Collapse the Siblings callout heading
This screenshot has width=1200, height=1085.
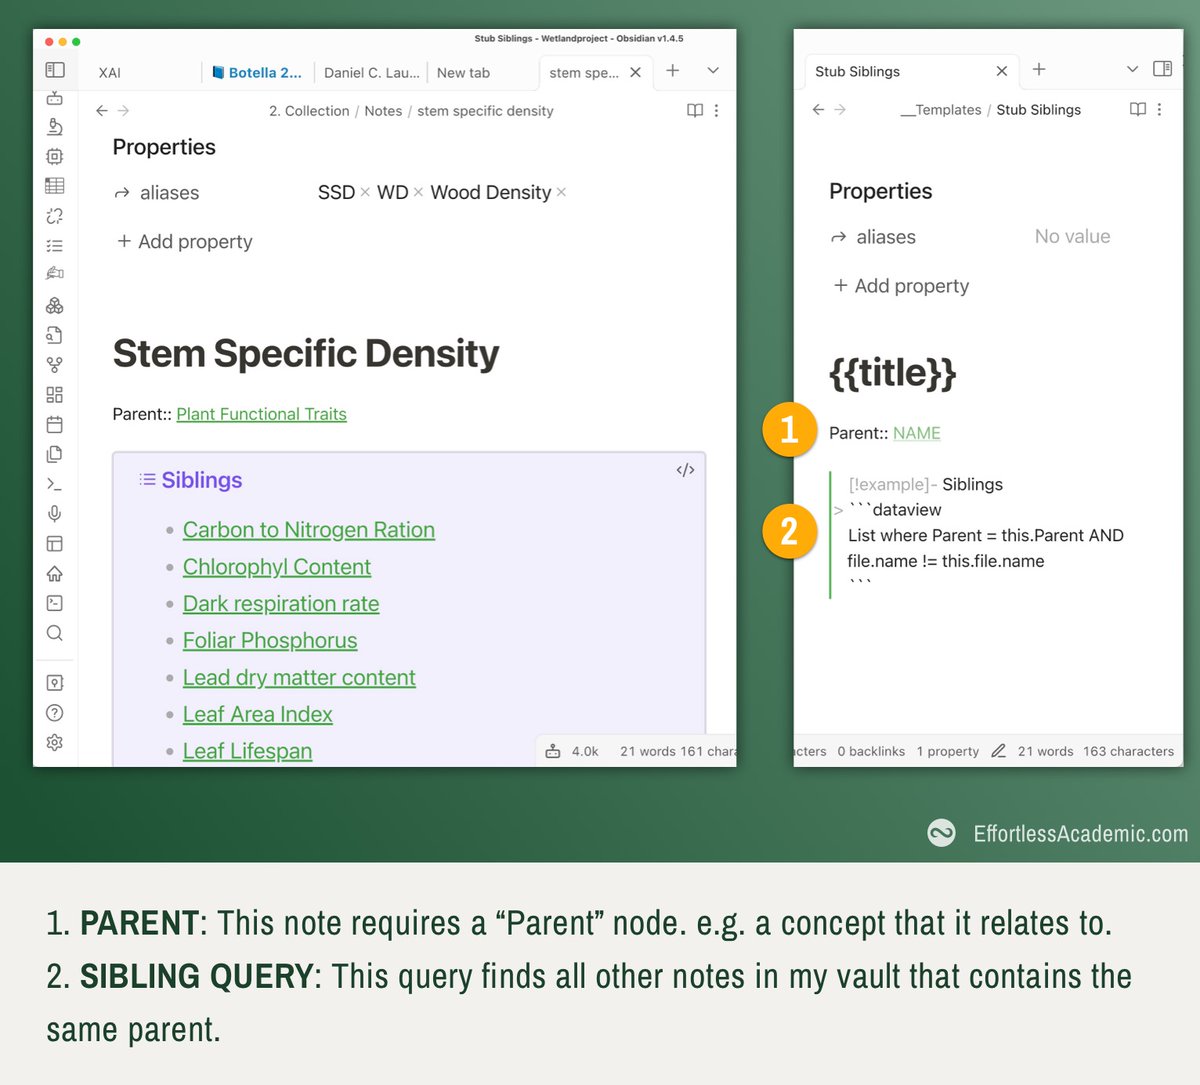click(x=202, y=480)
